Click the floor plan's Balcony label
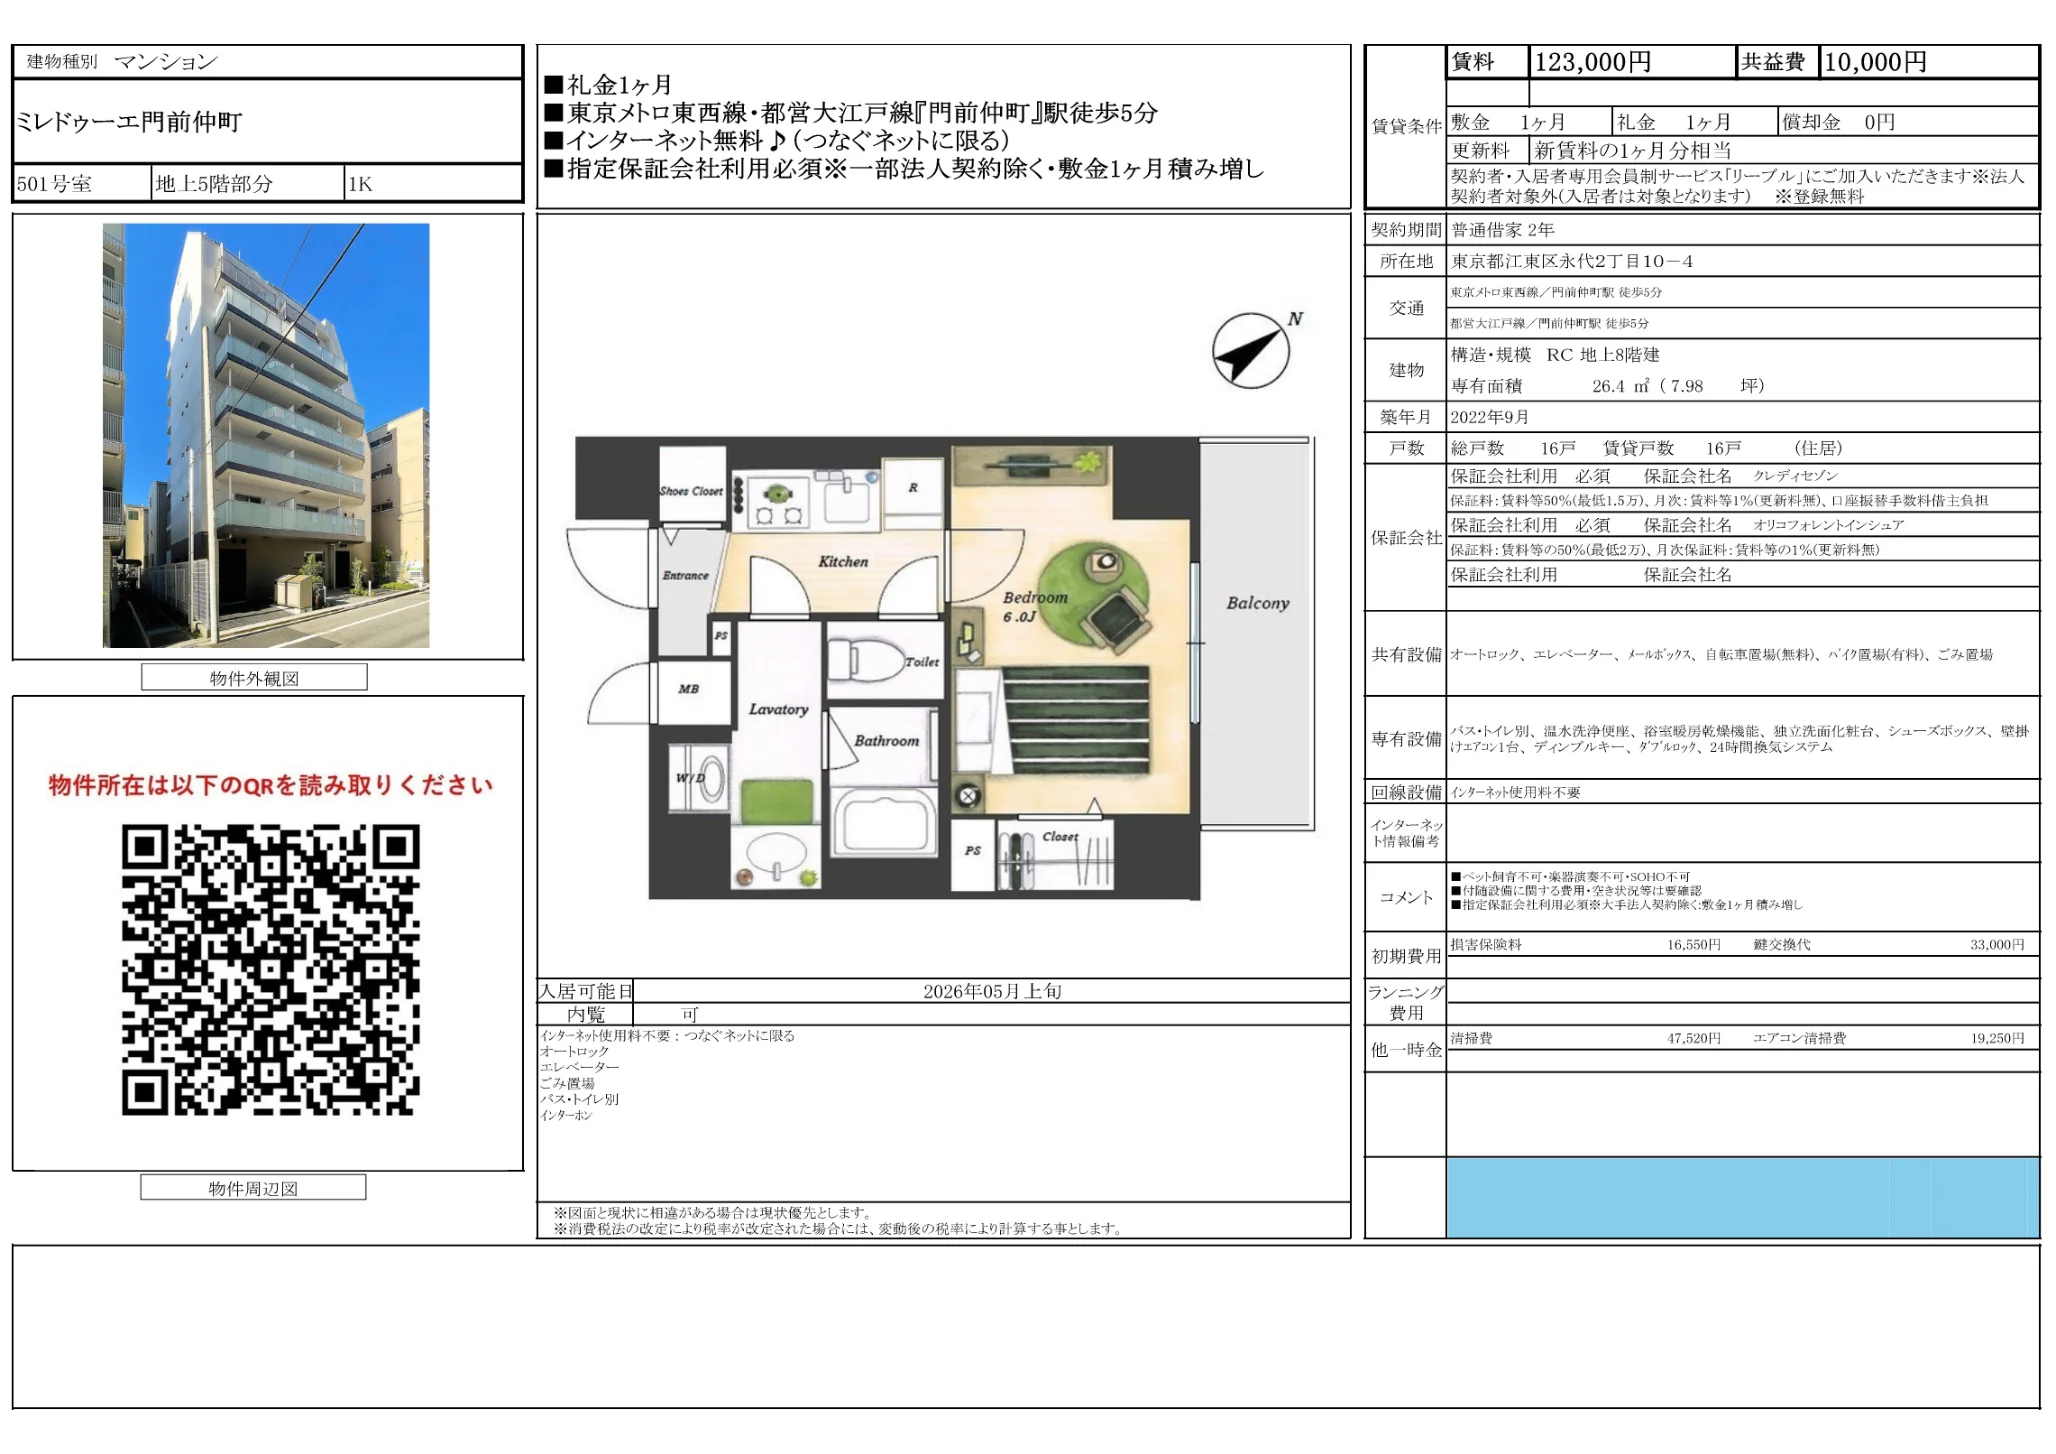The width and height of the screenshot is (2056, 1454). click(1257, 603)
